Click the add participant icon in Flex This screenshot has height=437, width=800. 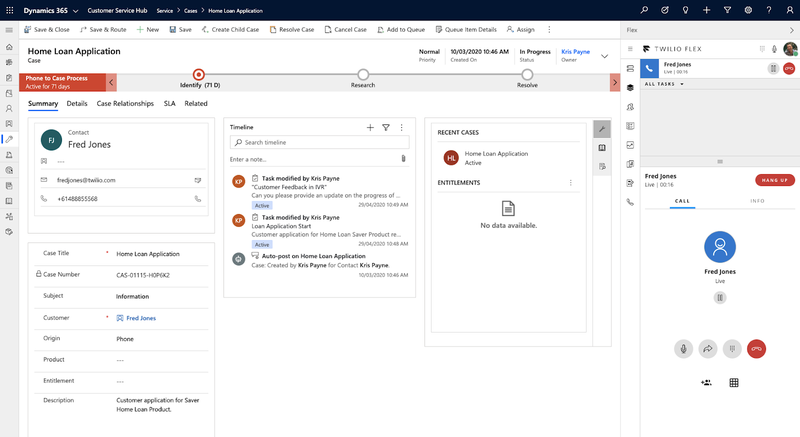coord(706,382)
